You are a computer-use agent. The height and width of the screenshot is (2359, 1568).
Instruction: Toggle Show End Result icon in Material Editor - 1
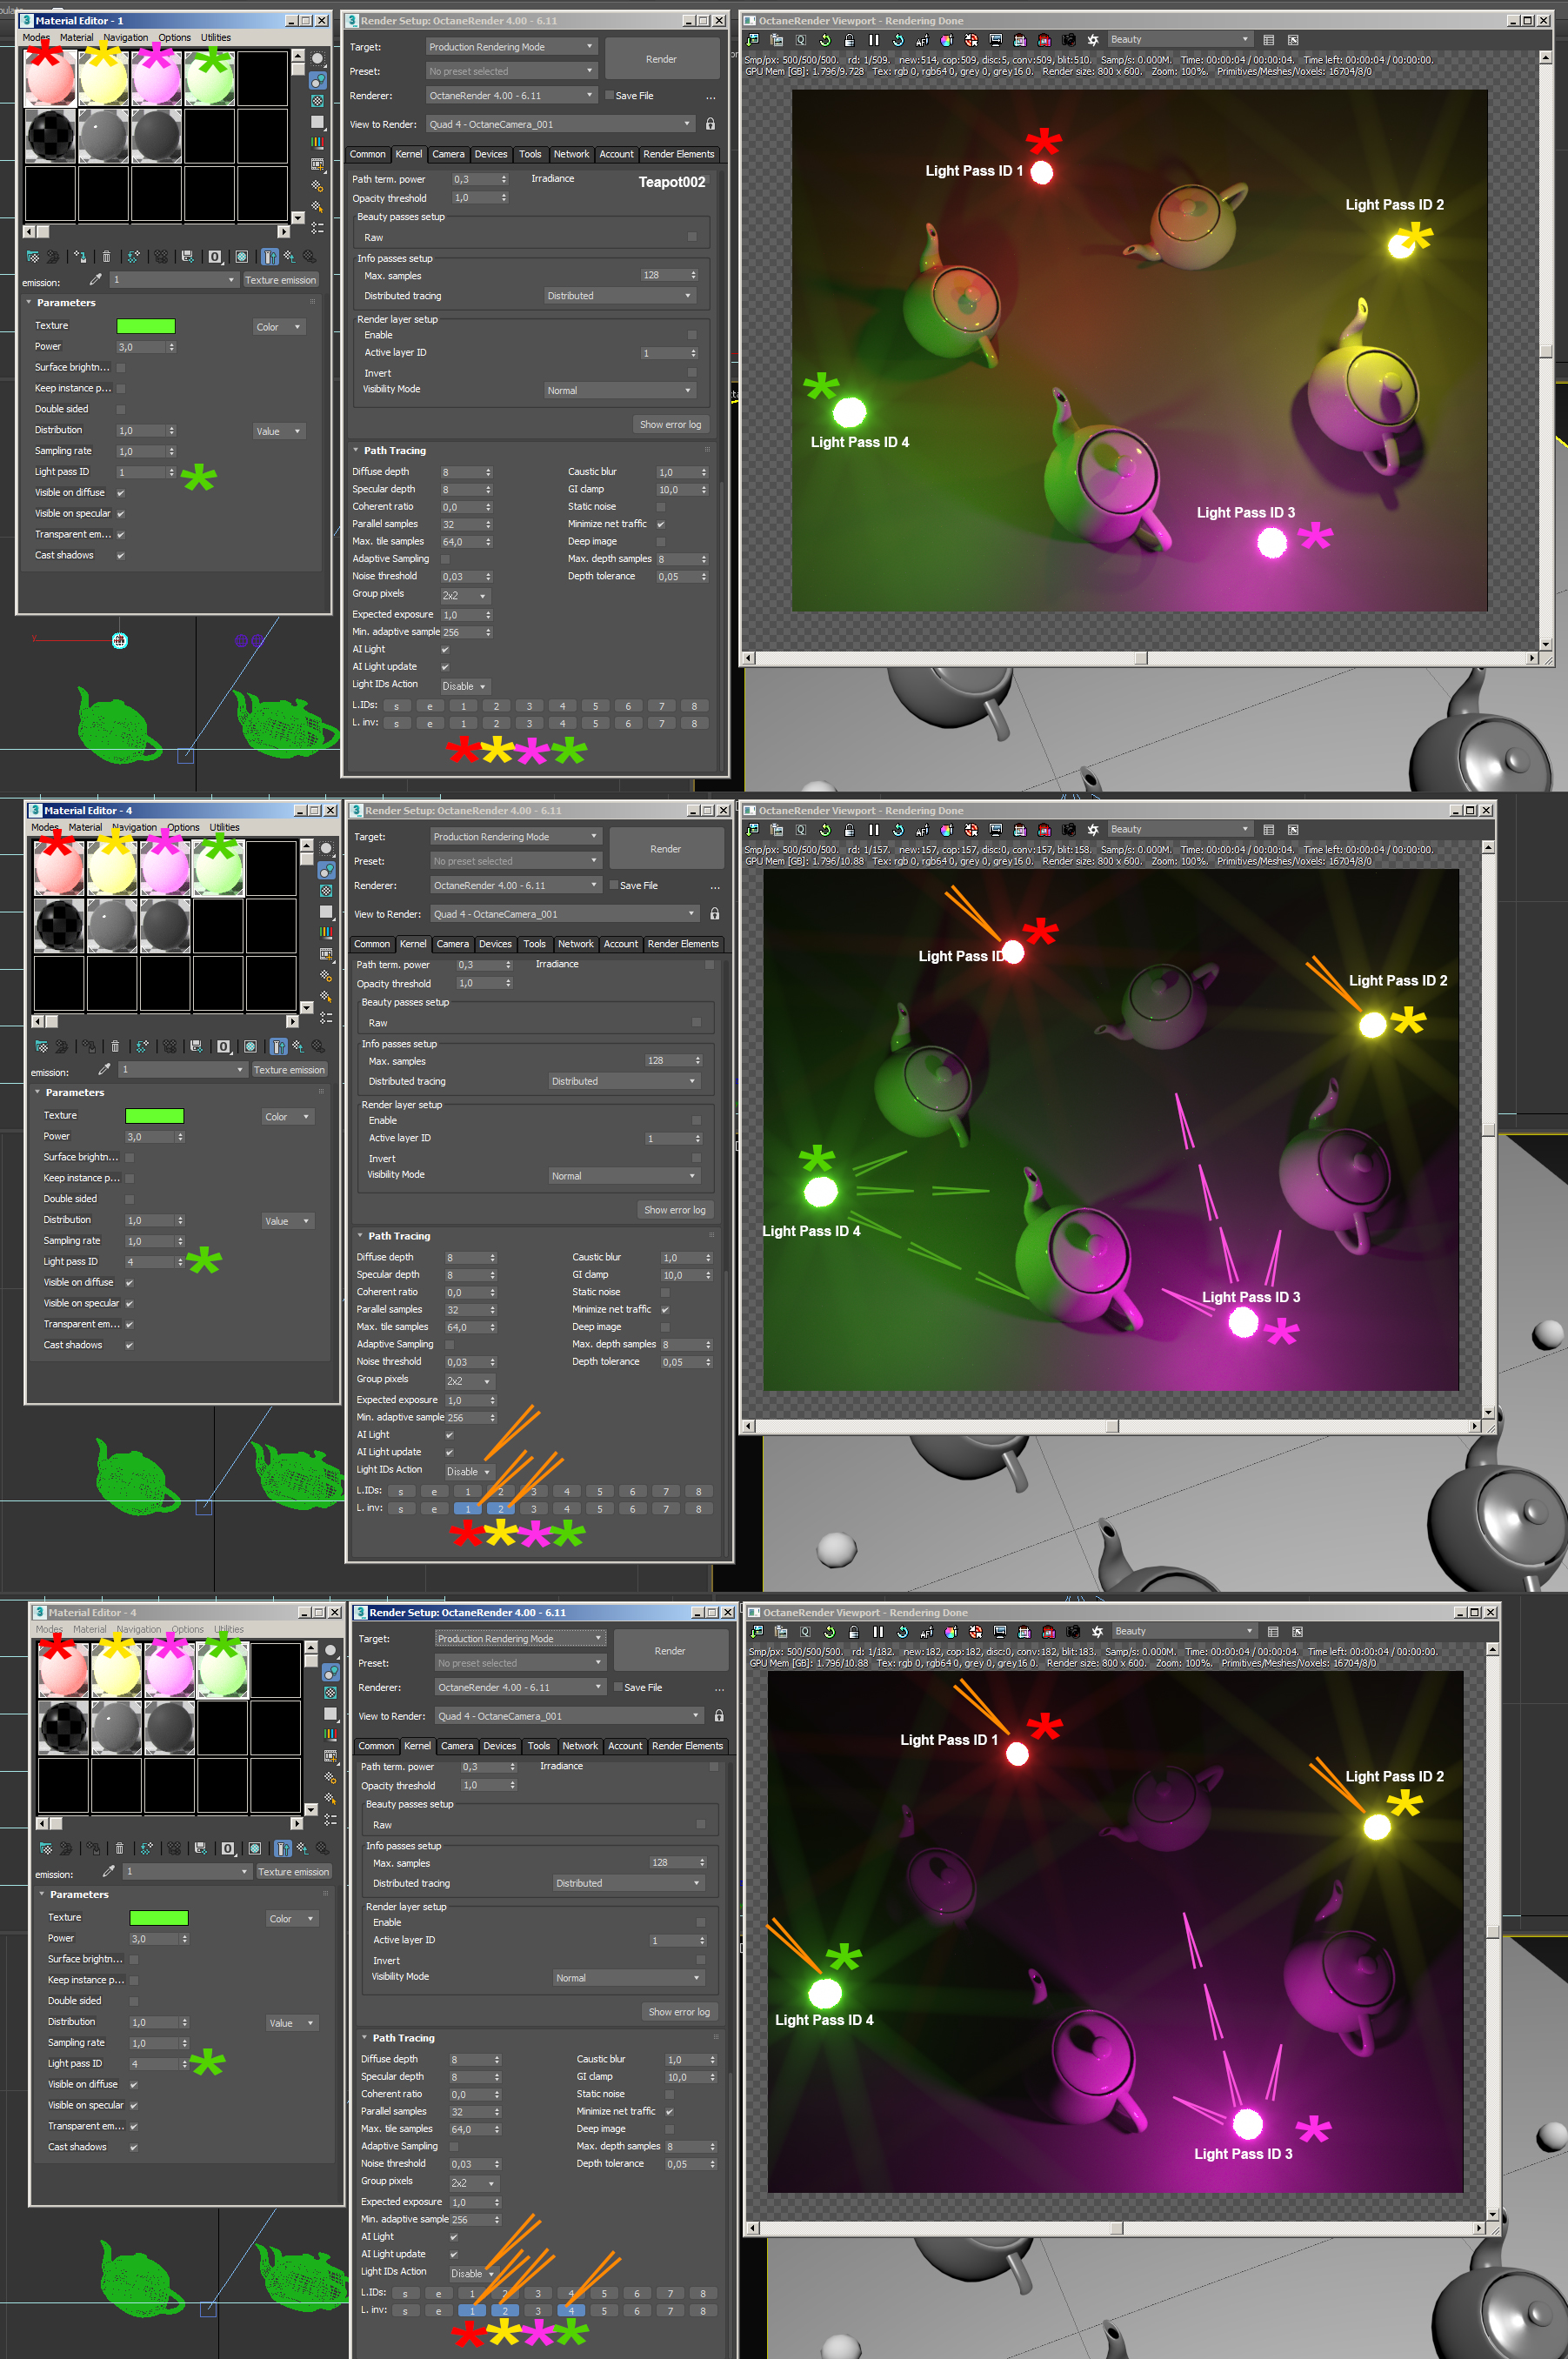coord(270,257)
